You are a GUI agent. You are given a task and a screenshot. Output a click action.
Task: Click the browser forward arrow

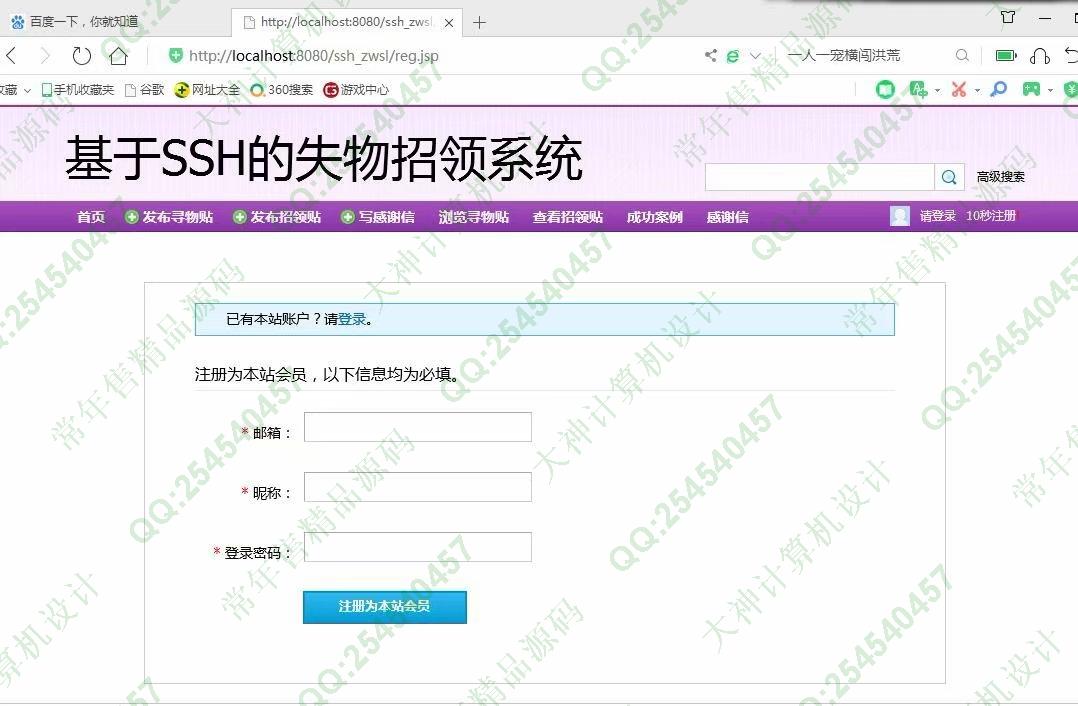[45, 56]
